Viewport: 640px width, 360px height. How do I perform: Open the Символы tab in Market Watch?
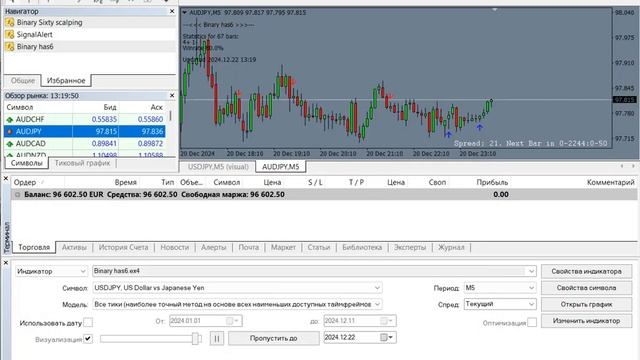[x=27, y=163]
